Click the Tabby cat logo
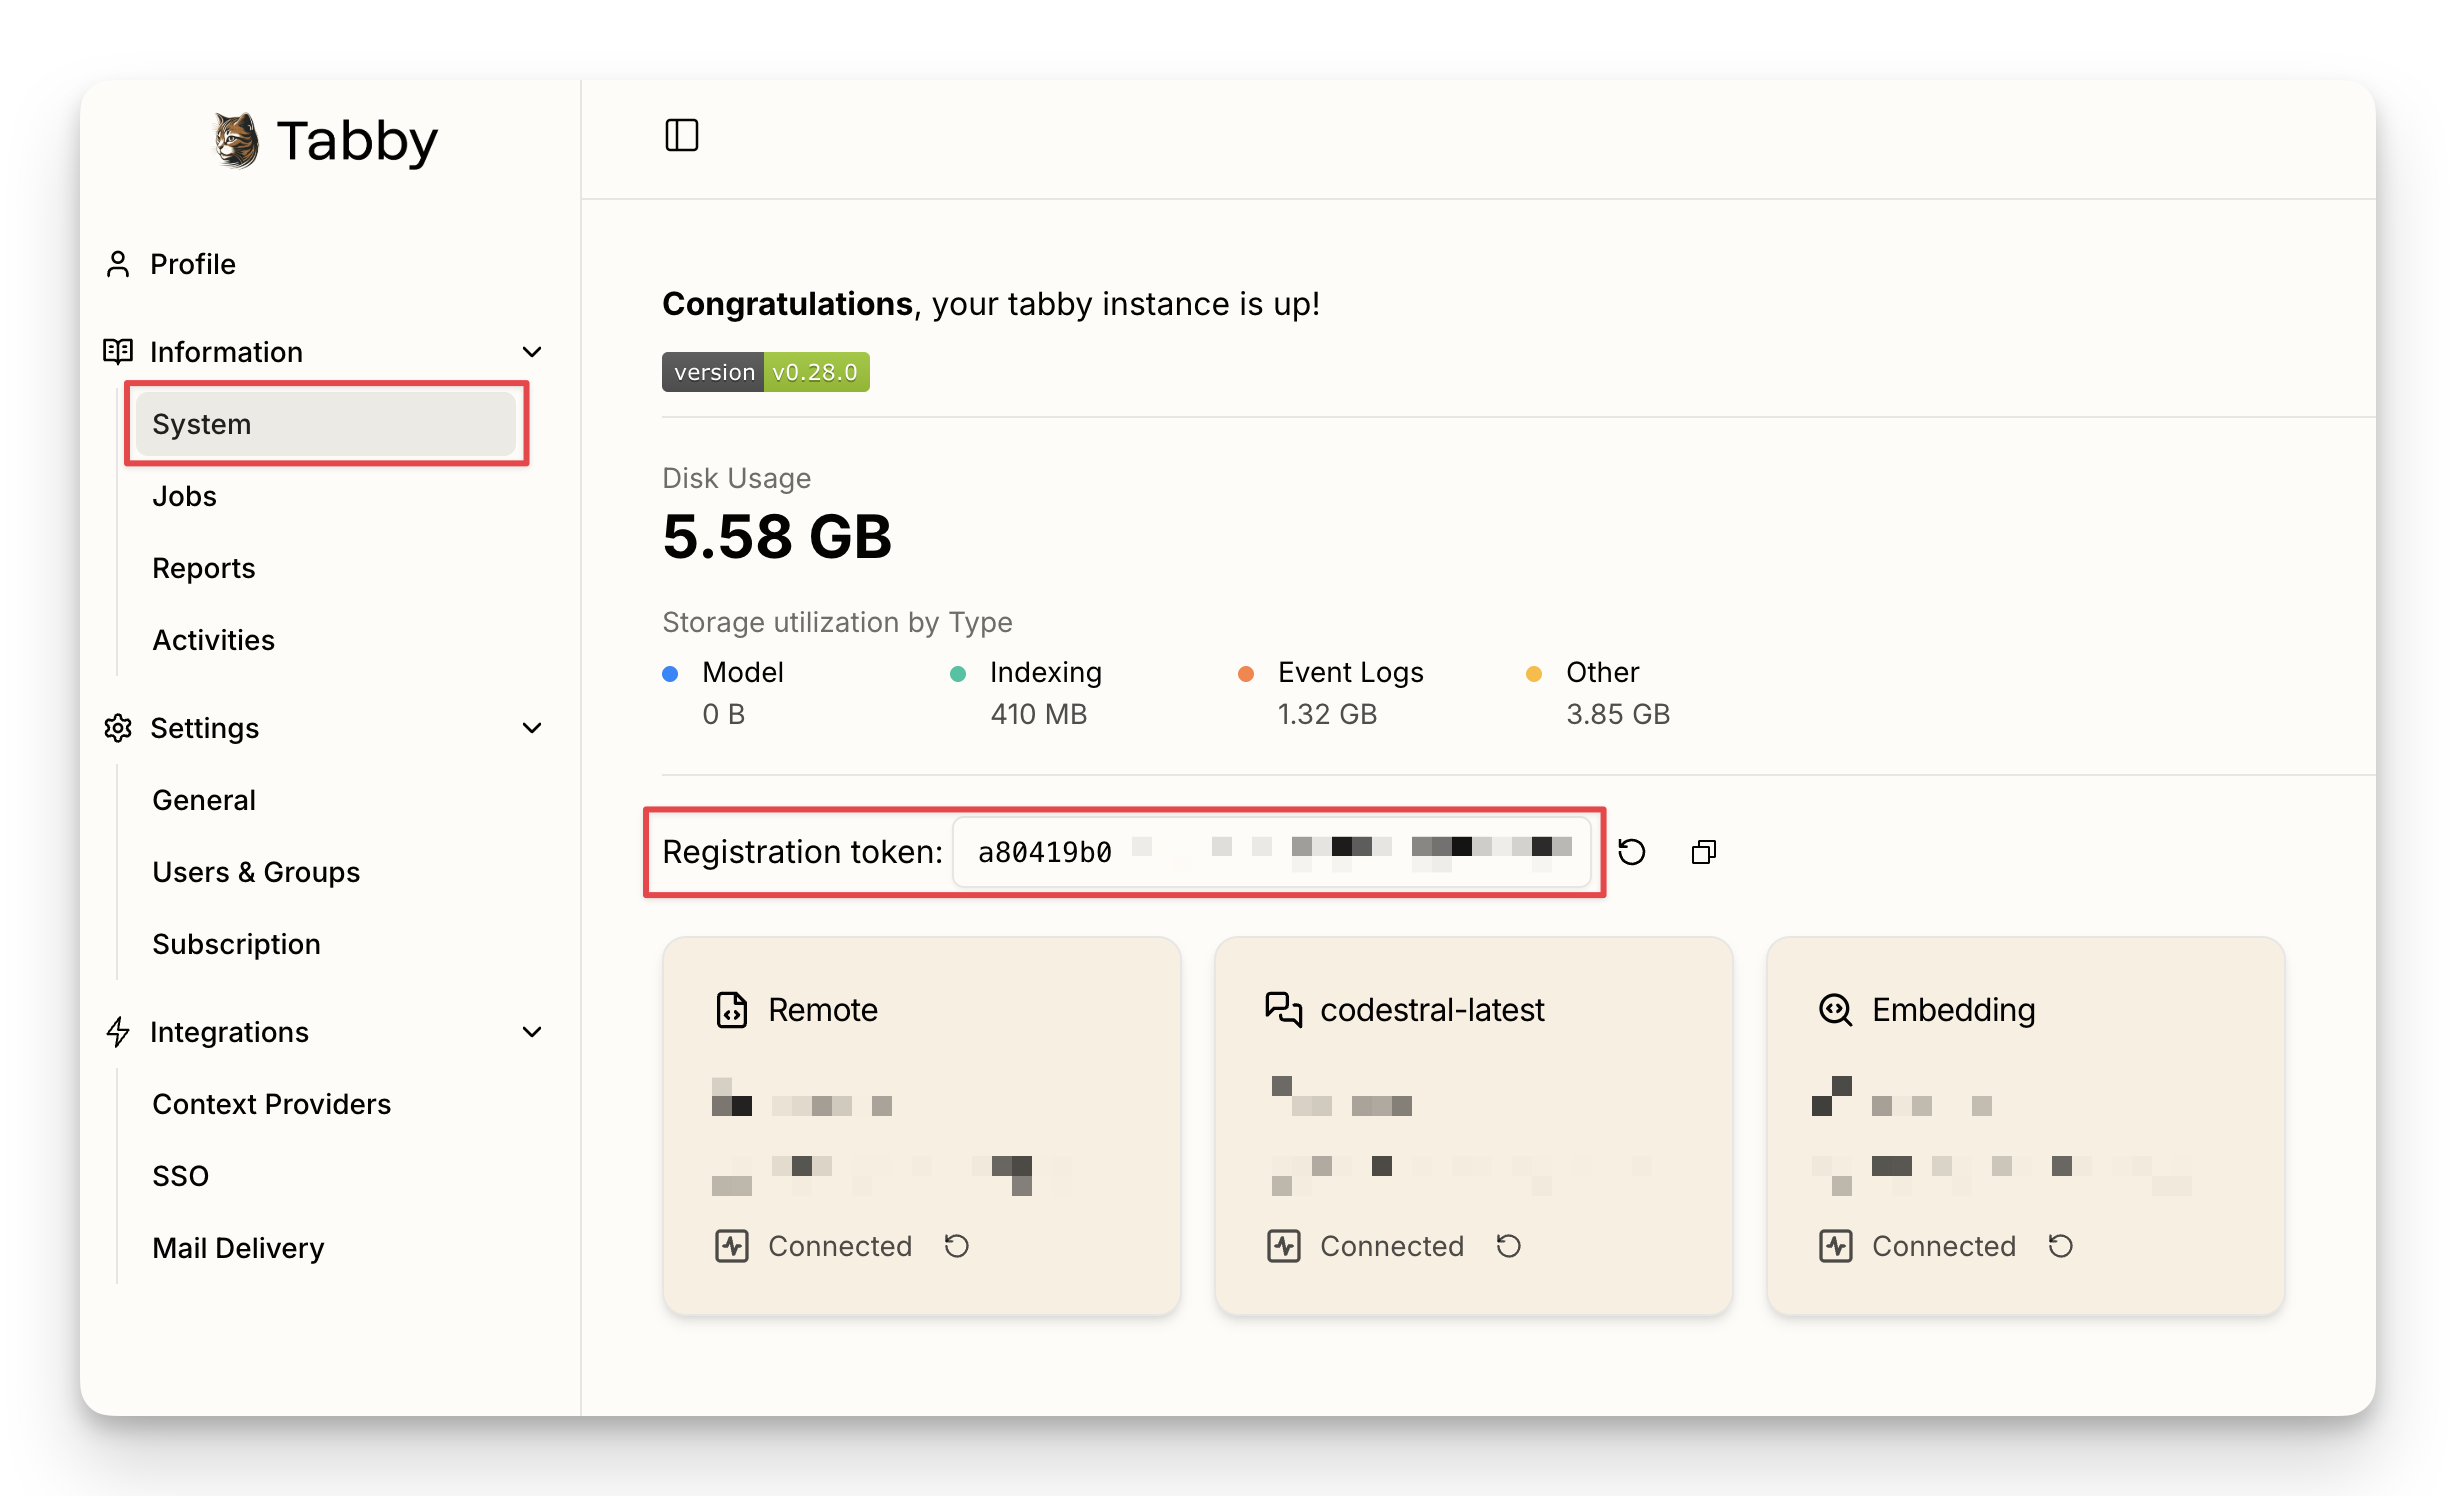This screenshot has height=1496, width=2456. point(237,140)
